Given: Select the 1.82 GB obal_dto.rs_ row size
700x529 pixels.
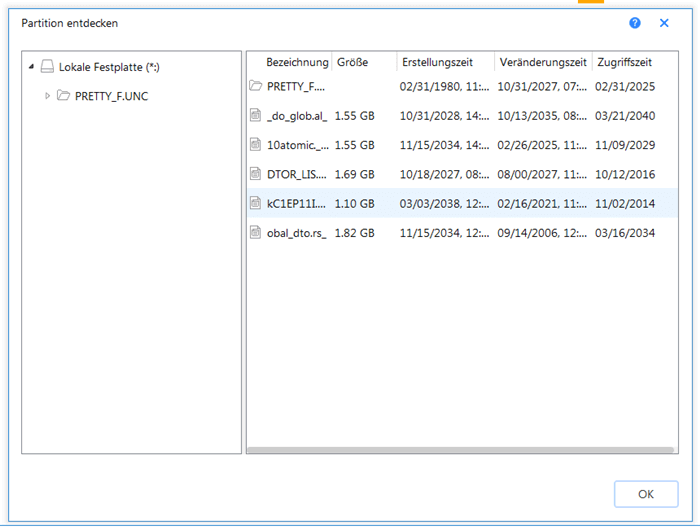Looking at the screenshot, I should click(x=355, y=233).
